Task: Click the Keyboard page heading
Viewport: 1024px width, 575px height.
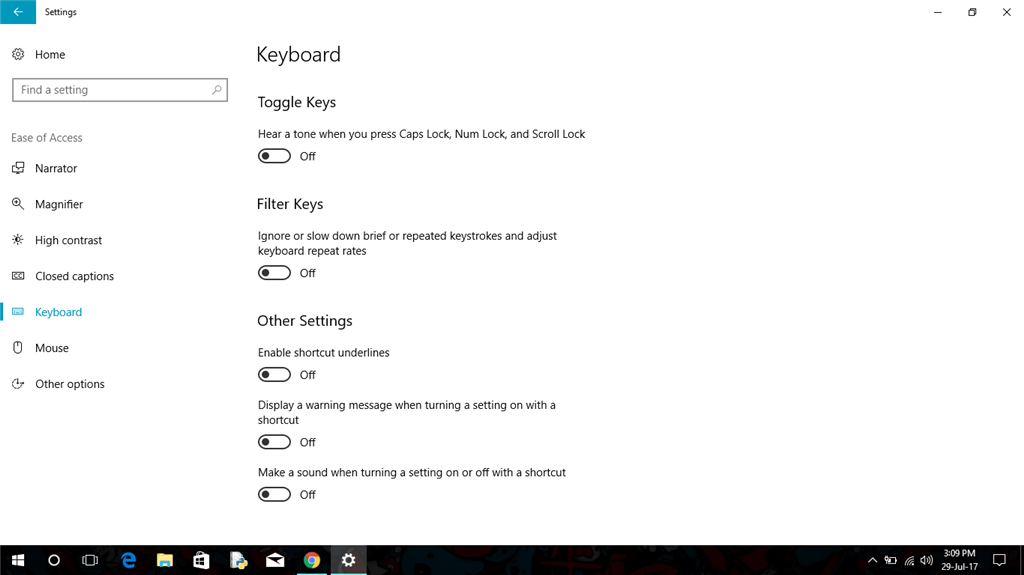Action: click(298, 54)
